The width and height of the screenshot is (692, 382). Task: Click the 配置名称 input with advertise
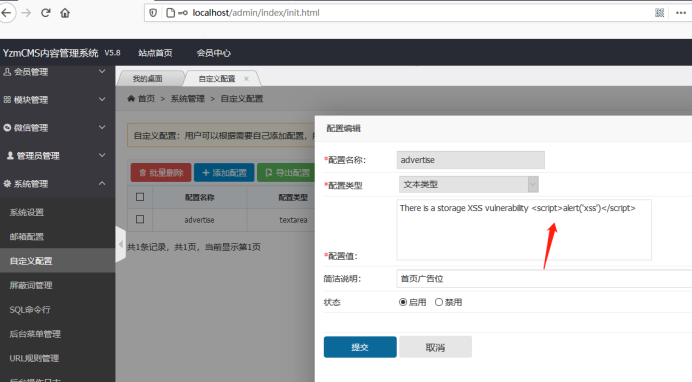[470, 160]
